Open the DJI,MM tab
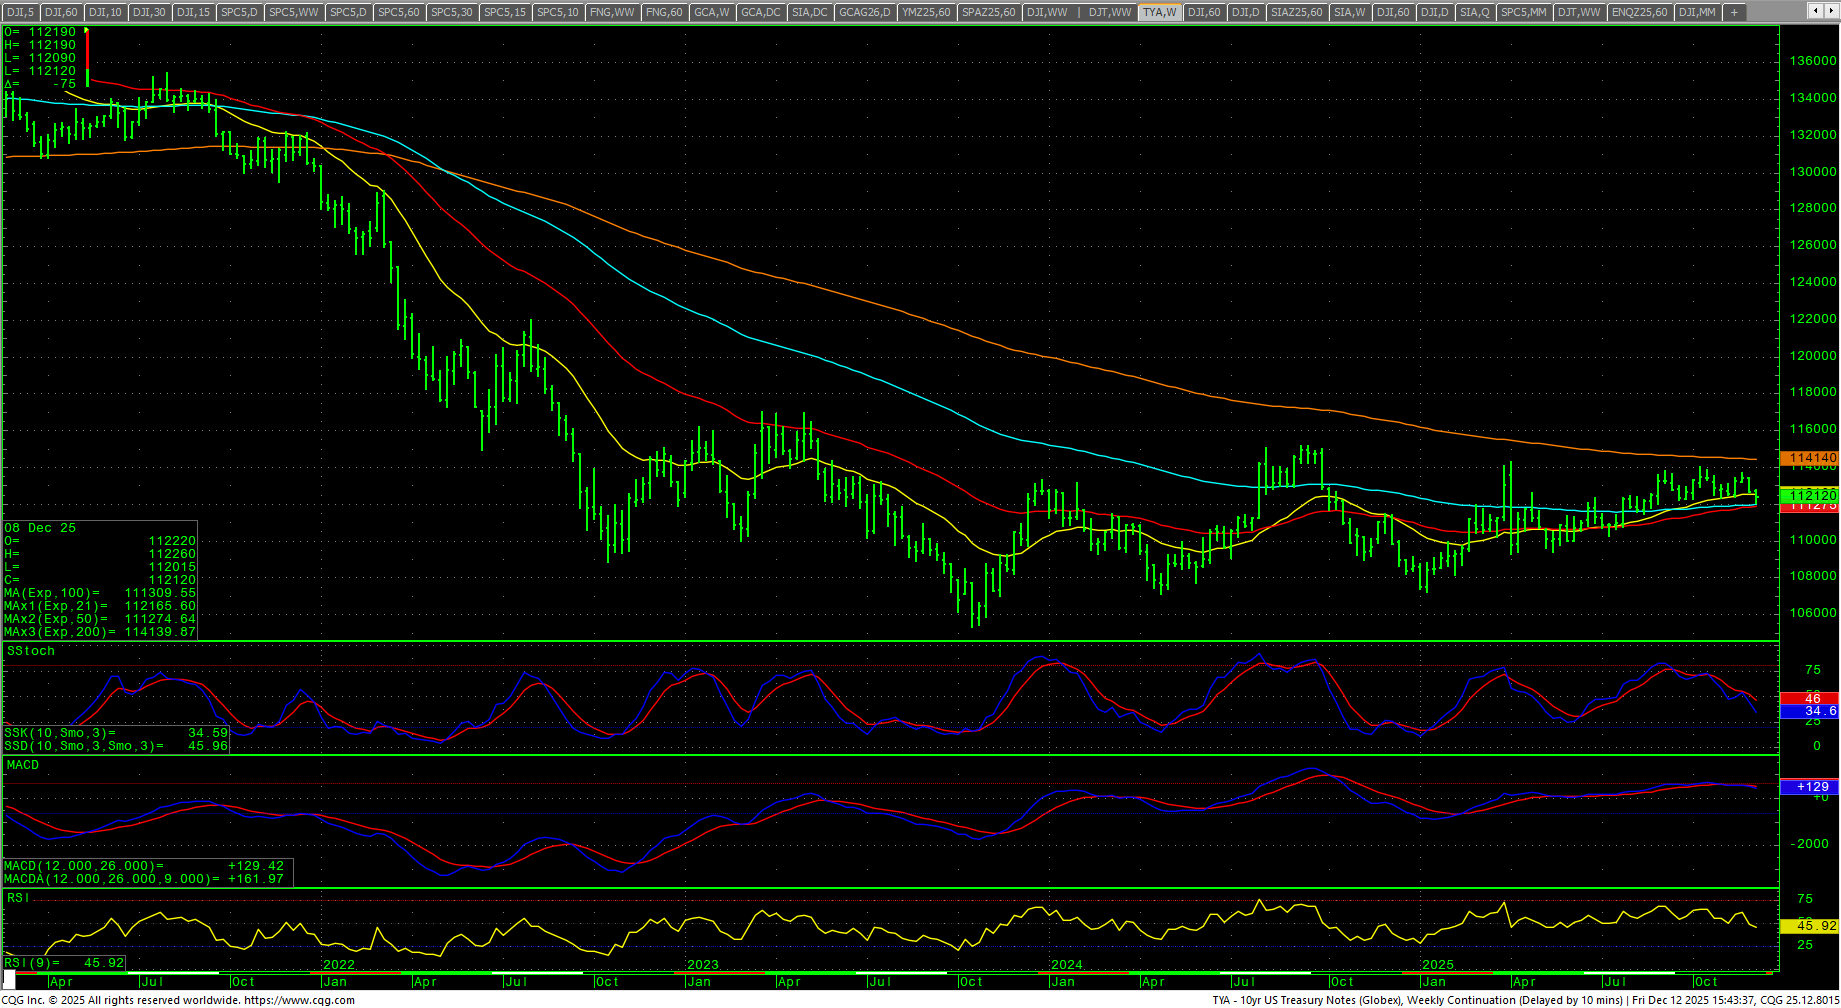 click(x=1697, y=12)
